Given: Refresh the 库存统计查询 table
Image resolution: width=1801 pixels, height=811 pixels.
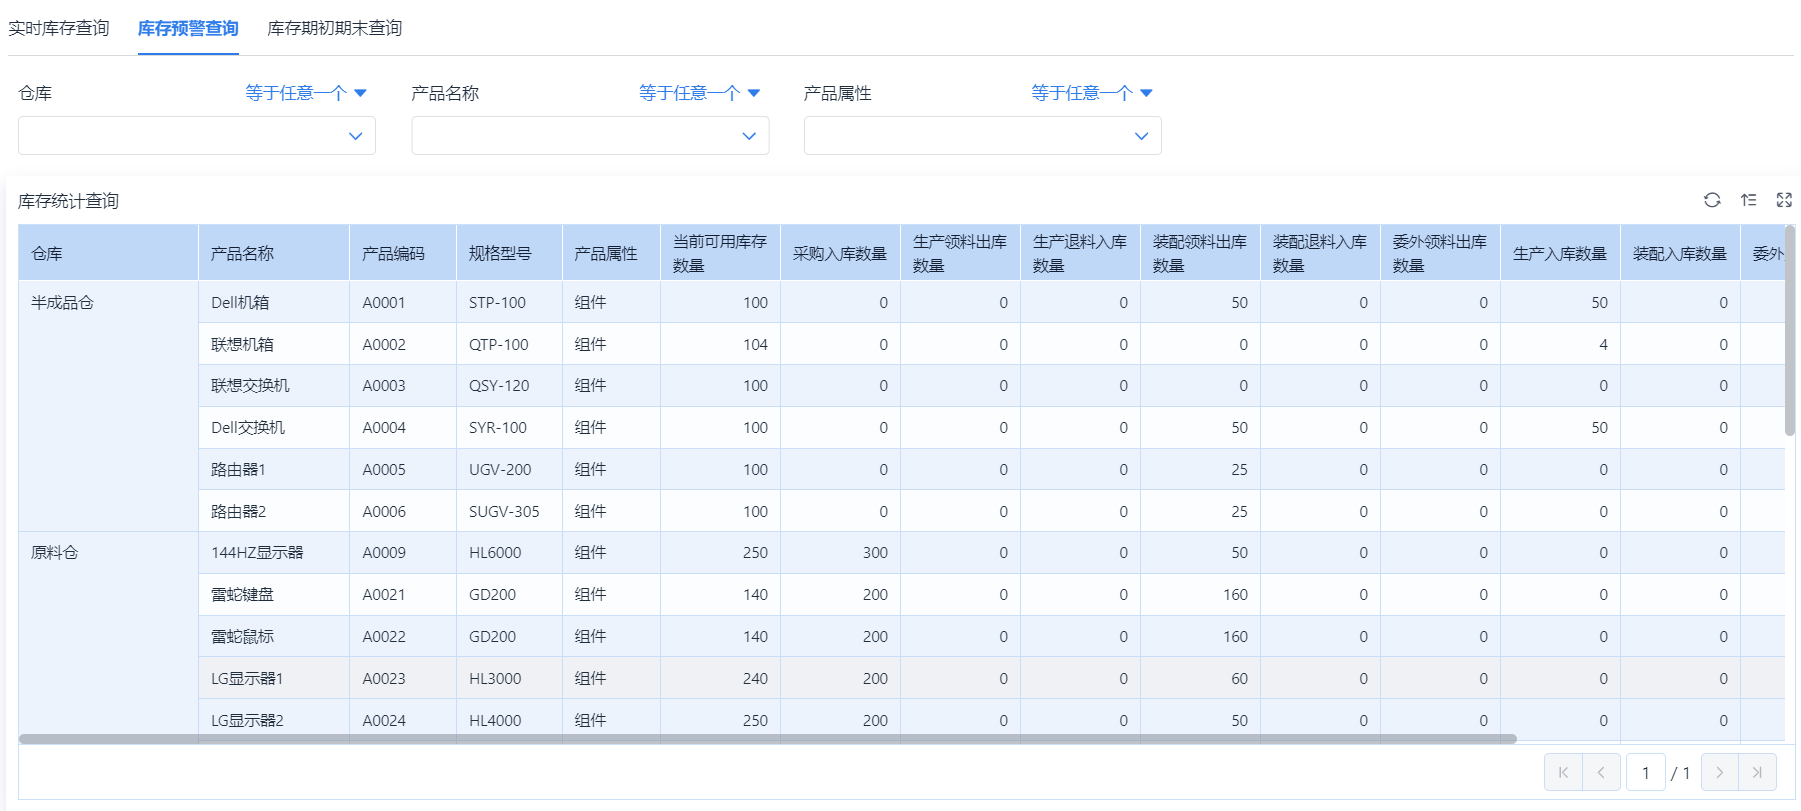Looking at the screenshot, I should [x=1712, y=200].
